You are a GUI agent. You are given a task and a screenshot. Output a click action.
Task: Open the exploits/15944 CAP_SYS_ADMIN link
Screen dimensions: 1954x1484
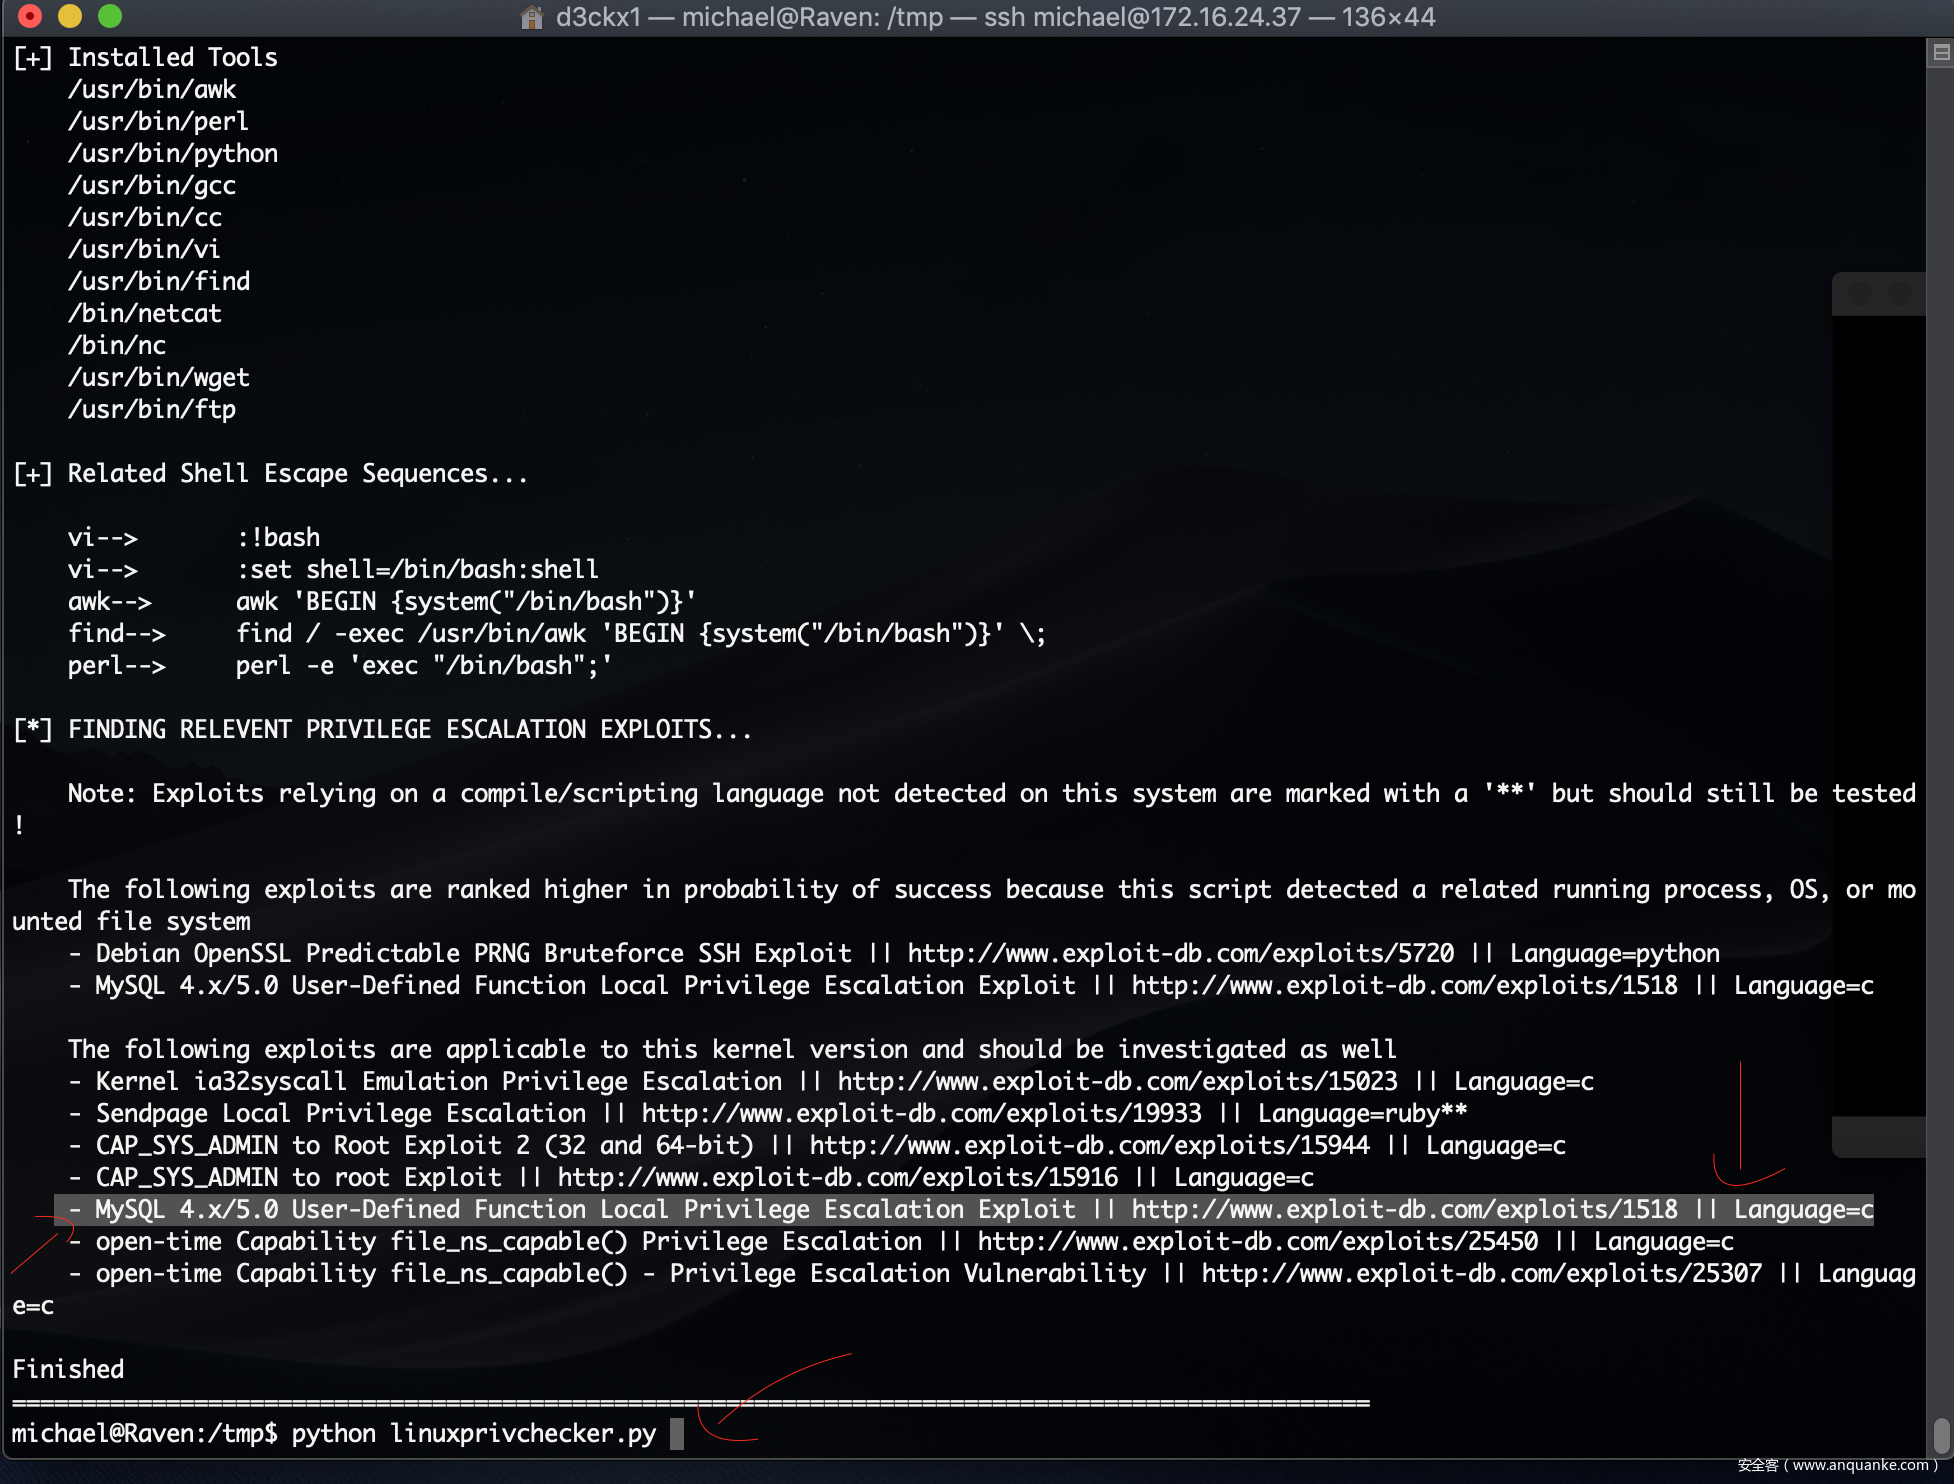coord(1089,1146)
